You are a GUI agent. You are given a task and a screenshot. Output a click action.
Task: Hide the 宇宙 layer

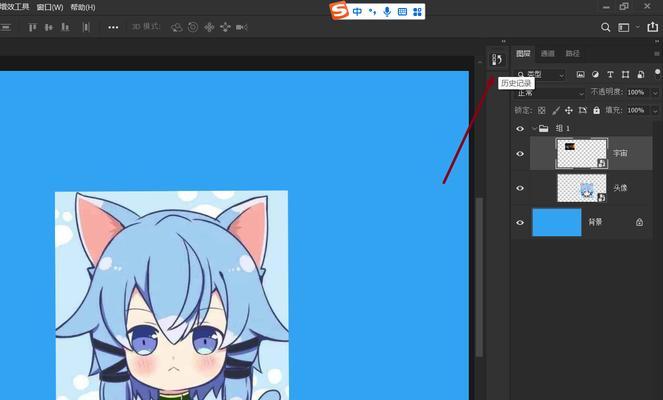[x=520, y=153]
